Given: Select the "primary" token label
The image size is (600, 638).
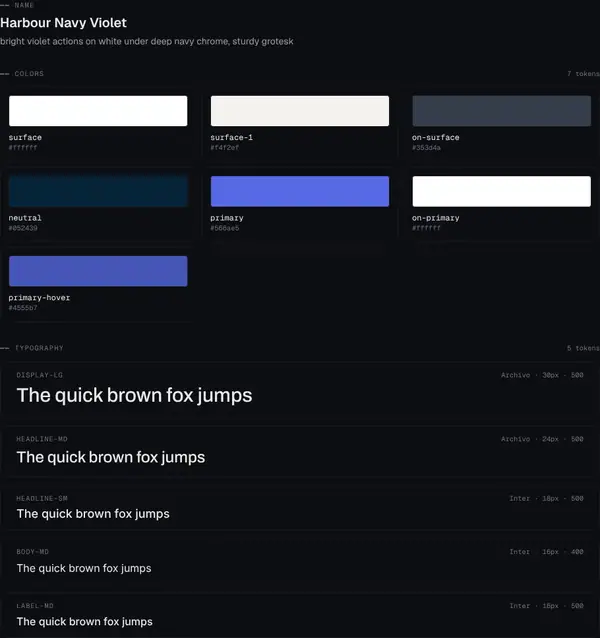Looking at the screenshot, I should coord(227,218).
